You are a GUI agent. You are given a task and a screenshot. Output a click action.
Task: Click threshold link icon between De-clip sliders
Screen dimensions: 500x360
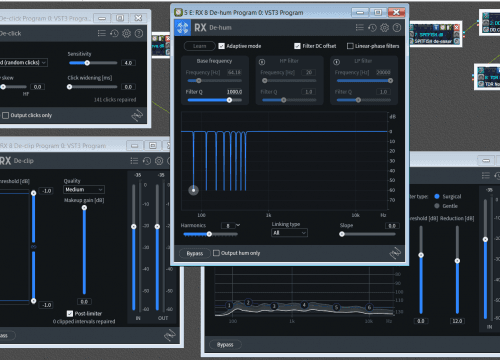33,247
